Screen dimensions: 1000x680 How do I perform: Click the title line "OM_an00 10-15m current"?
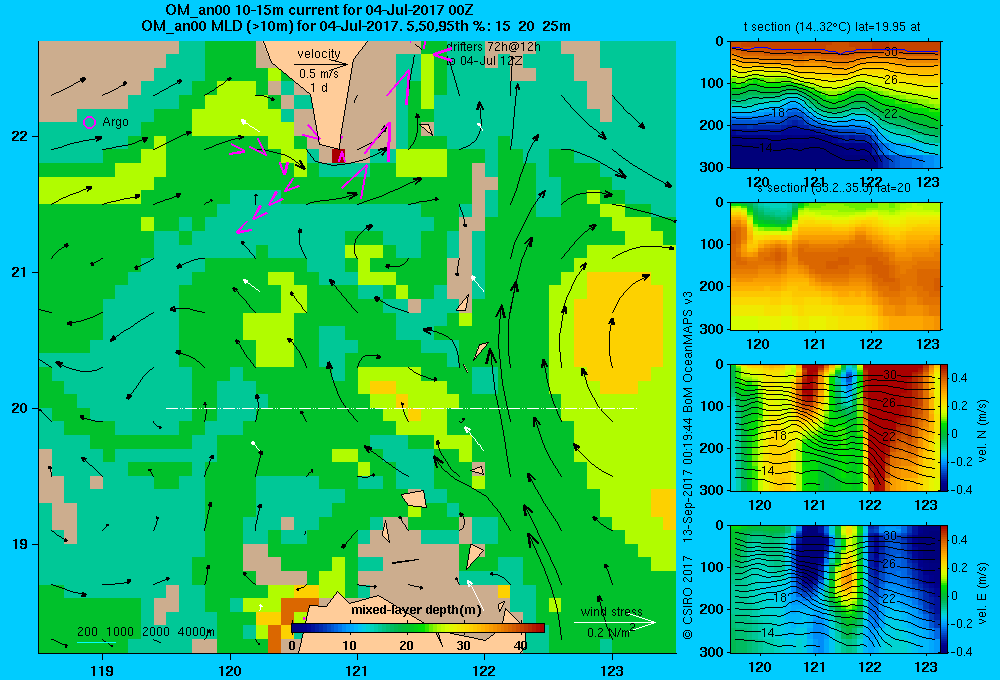[319, 10]
